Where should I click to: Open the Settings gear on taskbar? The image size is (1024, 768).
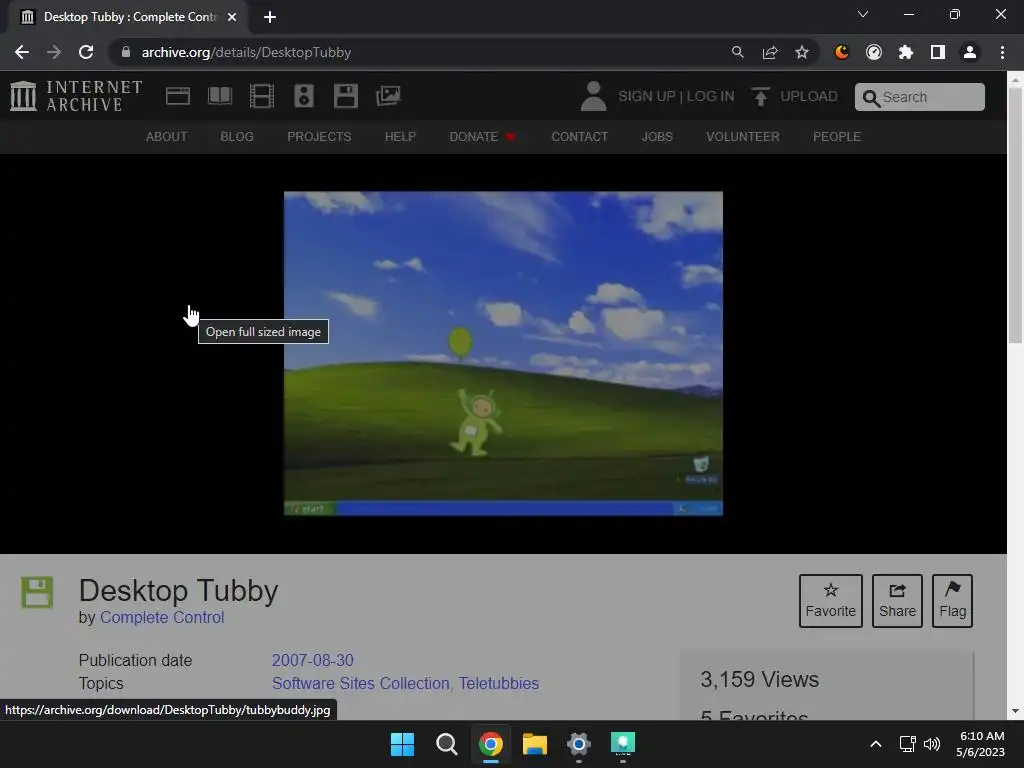tap(579, 744)
